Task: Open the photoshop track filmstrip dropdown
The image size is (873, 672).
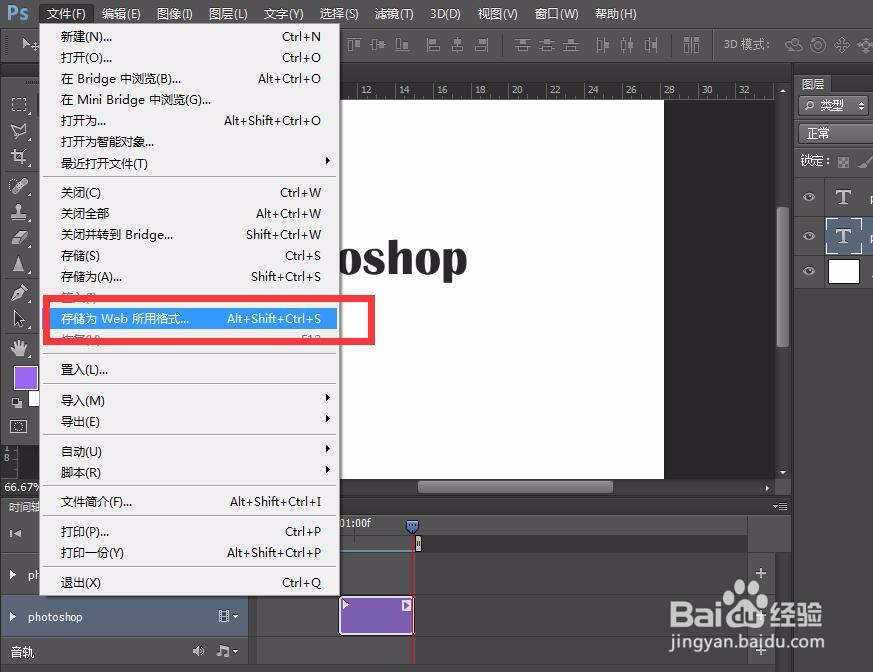Action: [228, 616]
